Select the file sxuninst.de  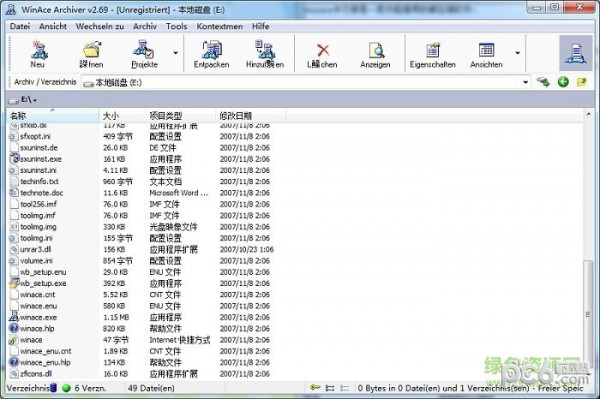(39, 147)
